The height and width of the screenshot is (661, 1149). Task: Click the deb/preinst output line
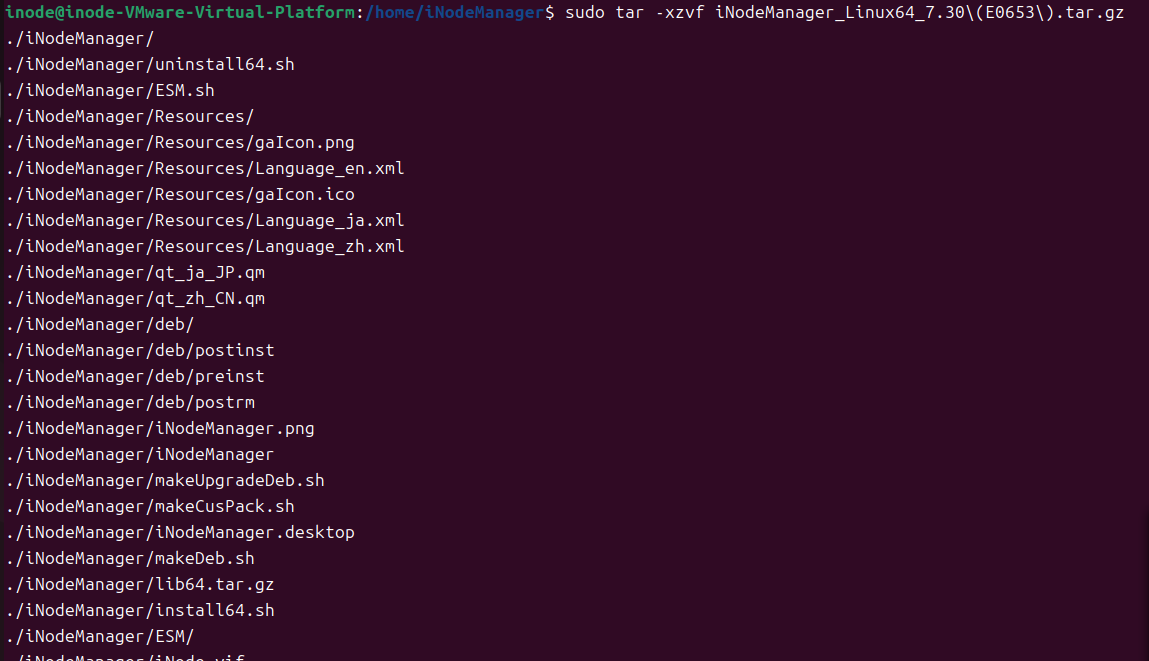(x=135, y=376)
